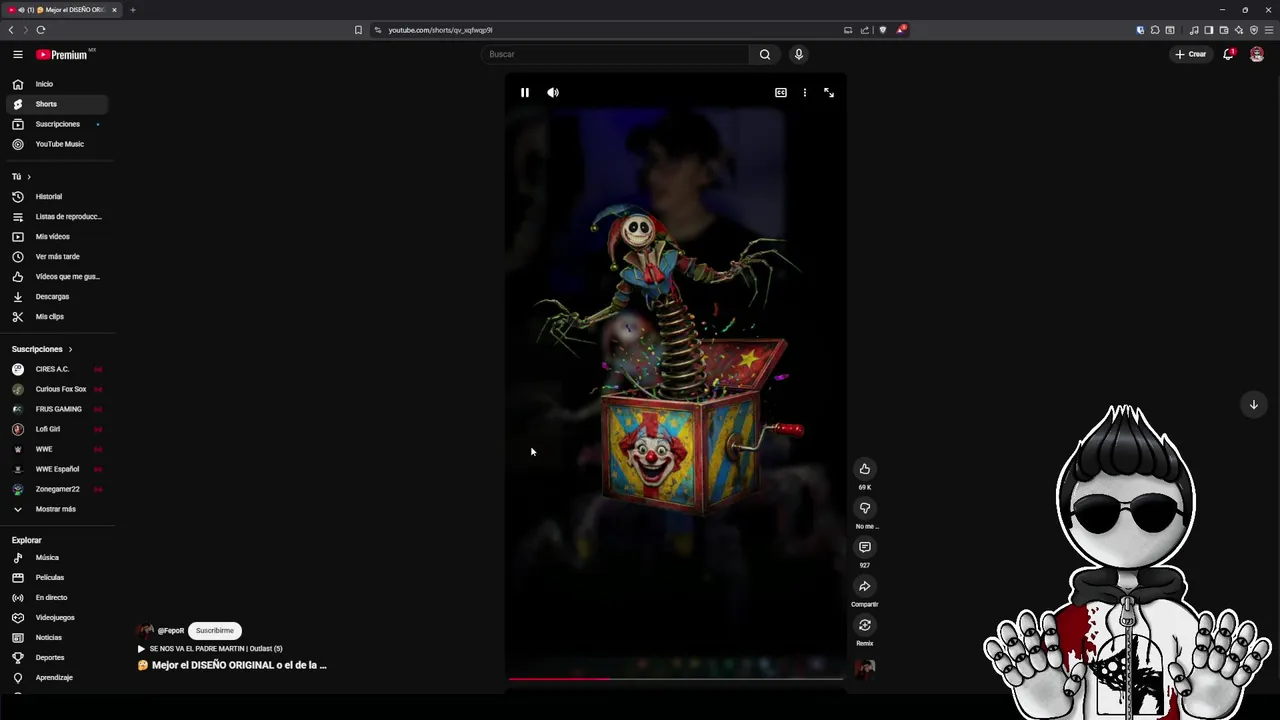Screen dimensions: 1280x720
Task: Expand the Tú section
Action: coord(22,177)
